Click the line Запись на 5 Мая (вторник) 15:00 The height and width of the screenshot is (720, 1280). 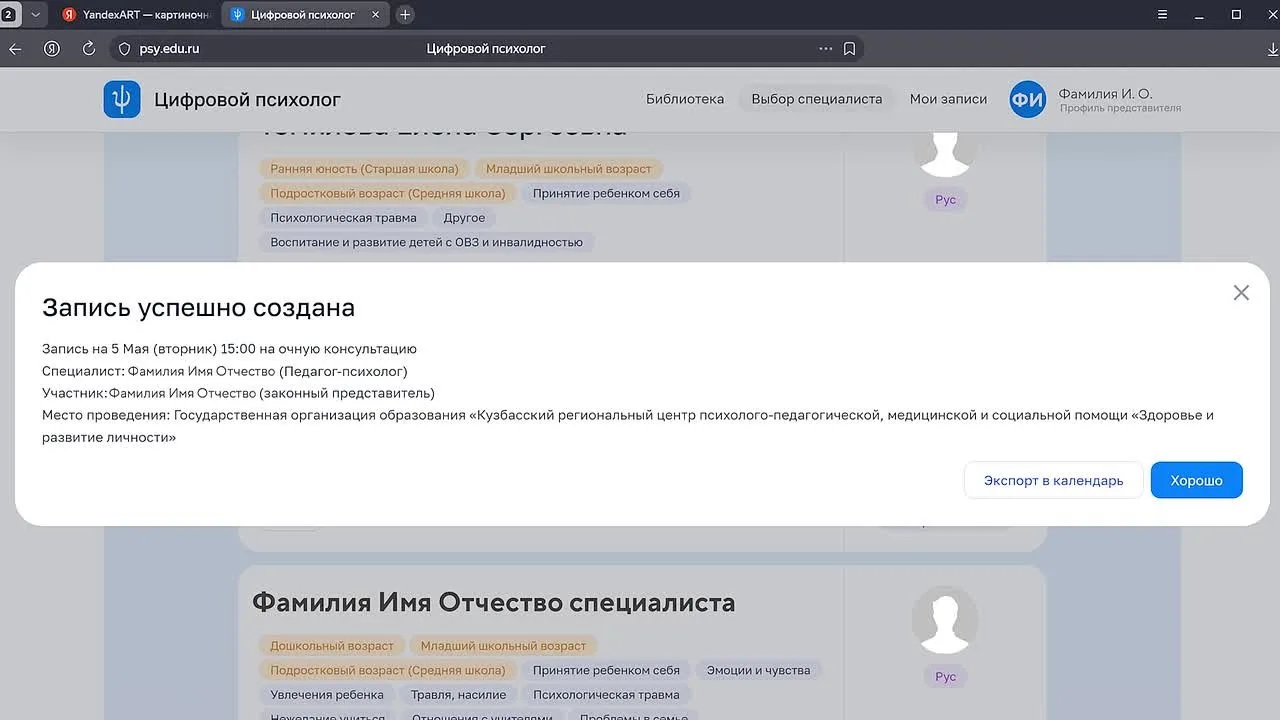tap(229, 349)
